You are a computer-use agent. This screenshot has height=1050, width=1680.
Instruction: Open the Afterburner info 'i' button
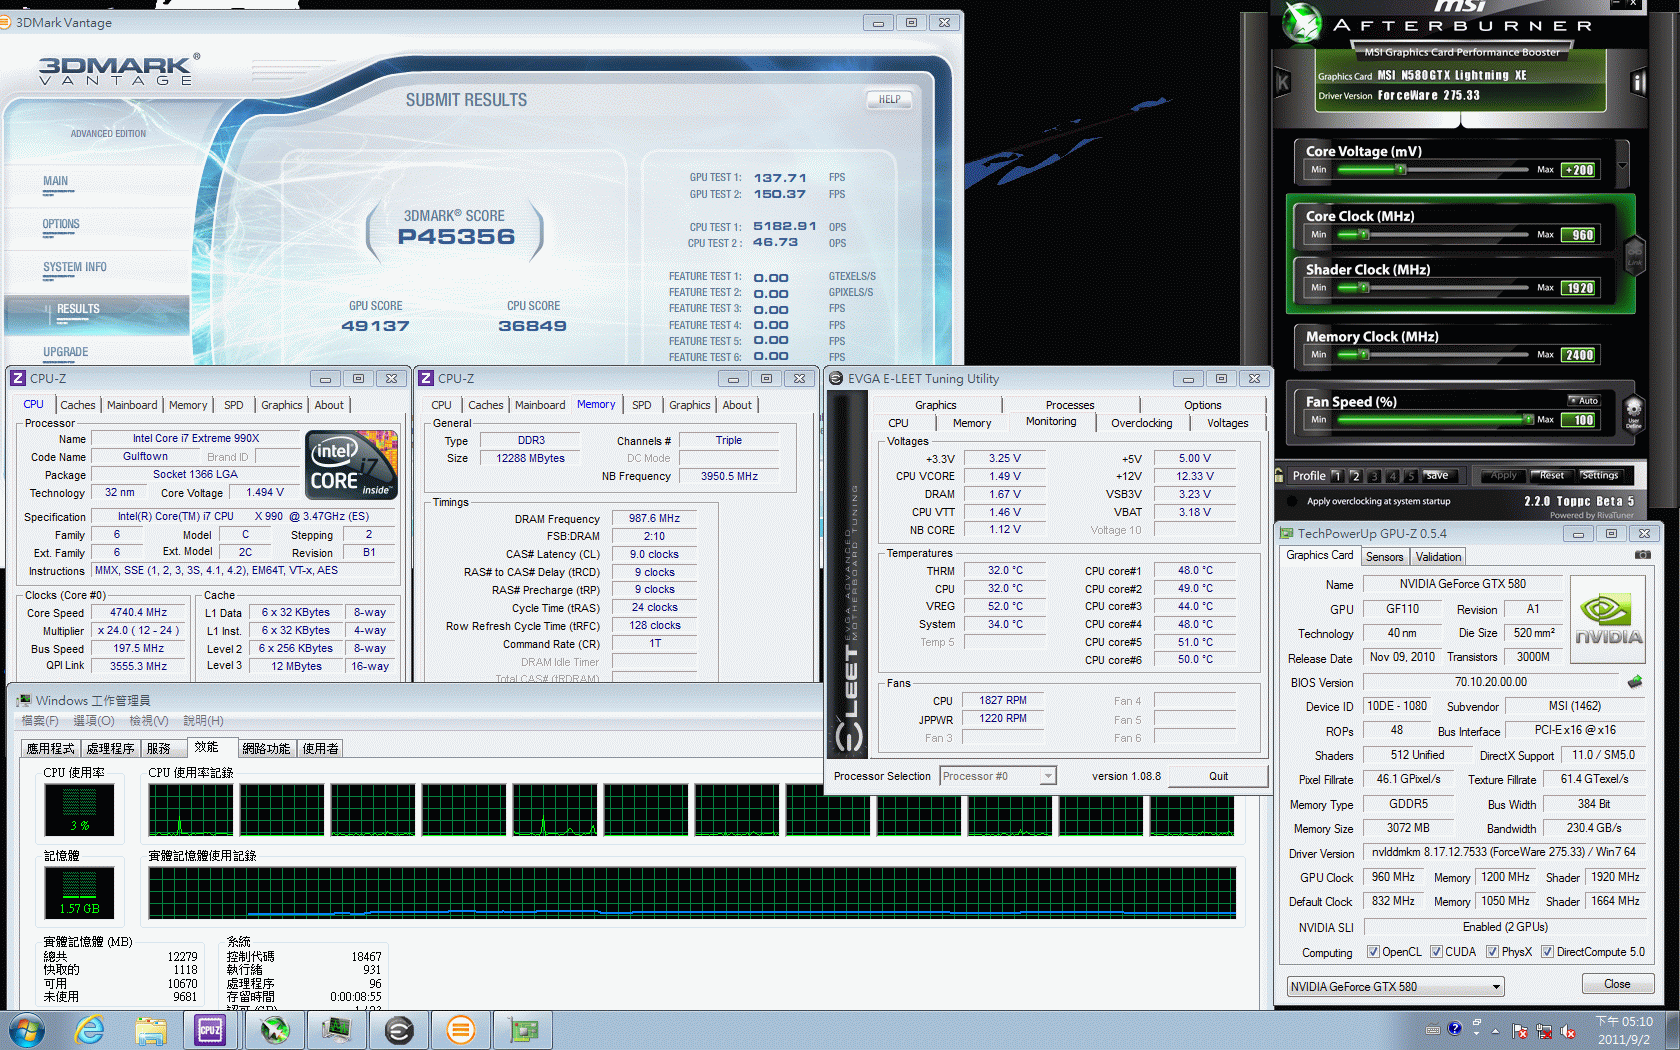1638,83
